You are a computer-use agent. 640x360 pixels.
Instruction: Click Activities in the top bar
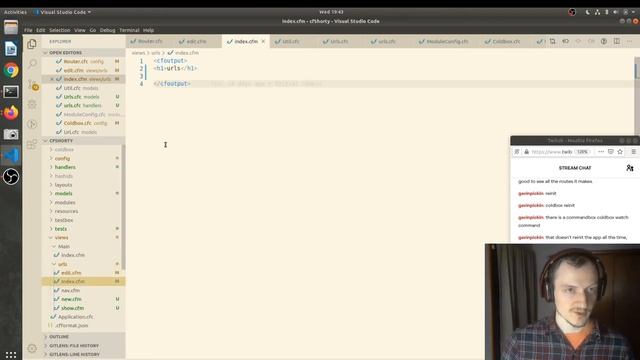point(15,12)
